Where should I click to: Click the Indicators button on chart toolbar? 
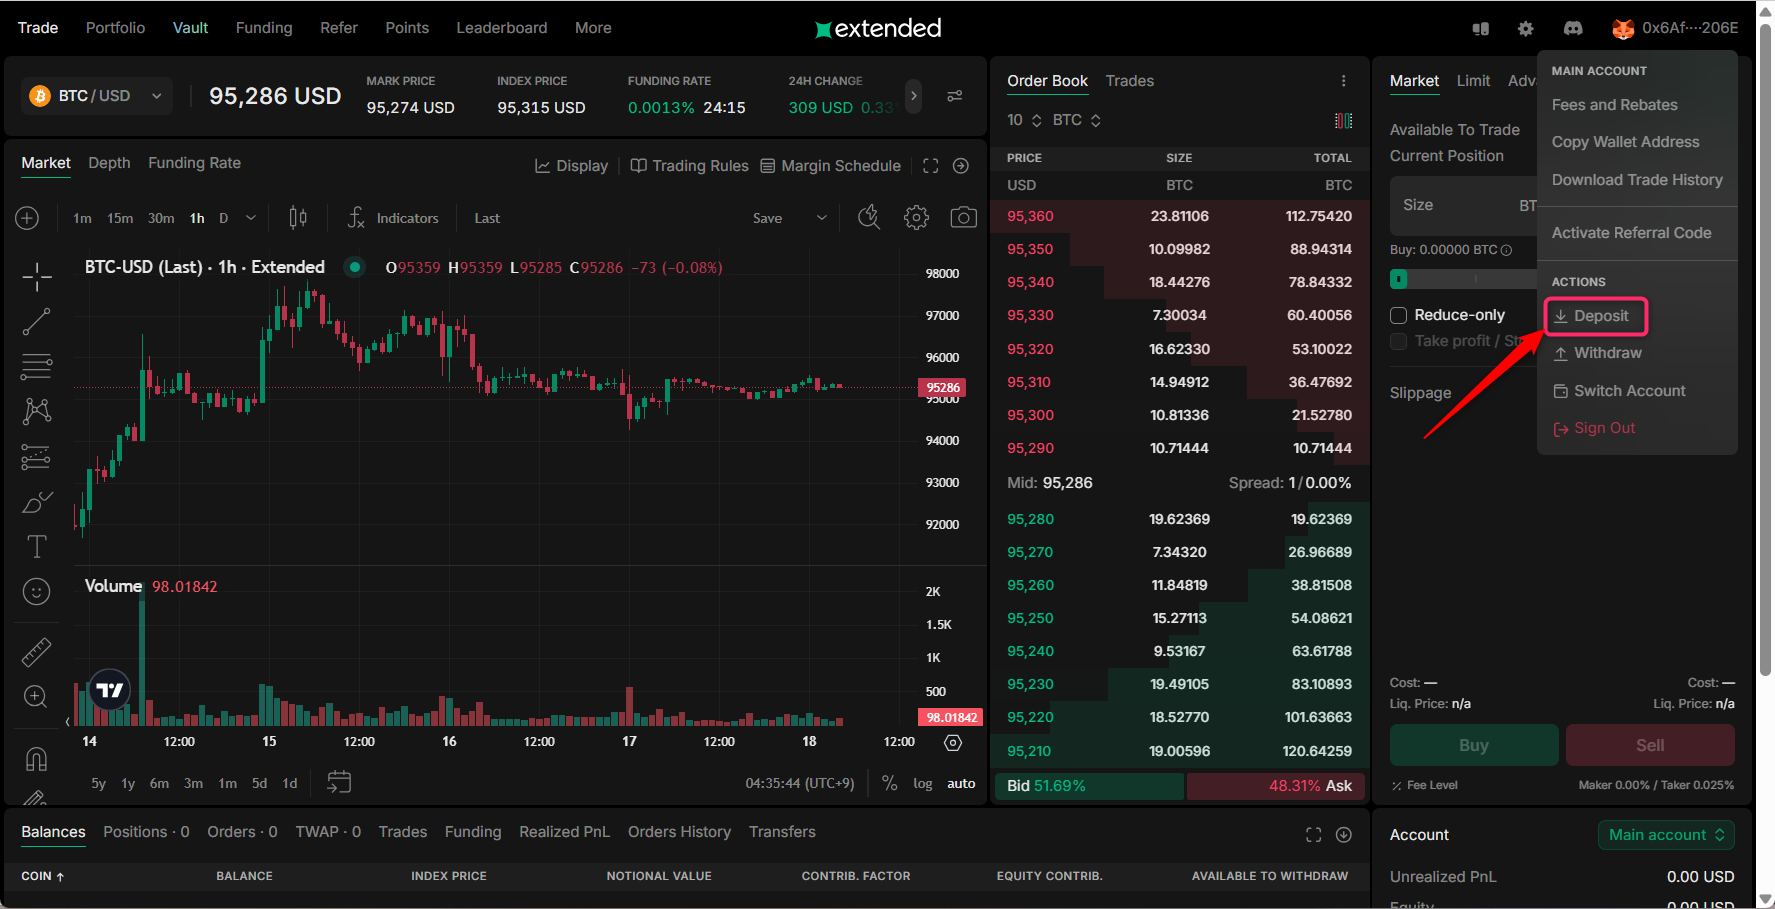click(394, 218)
